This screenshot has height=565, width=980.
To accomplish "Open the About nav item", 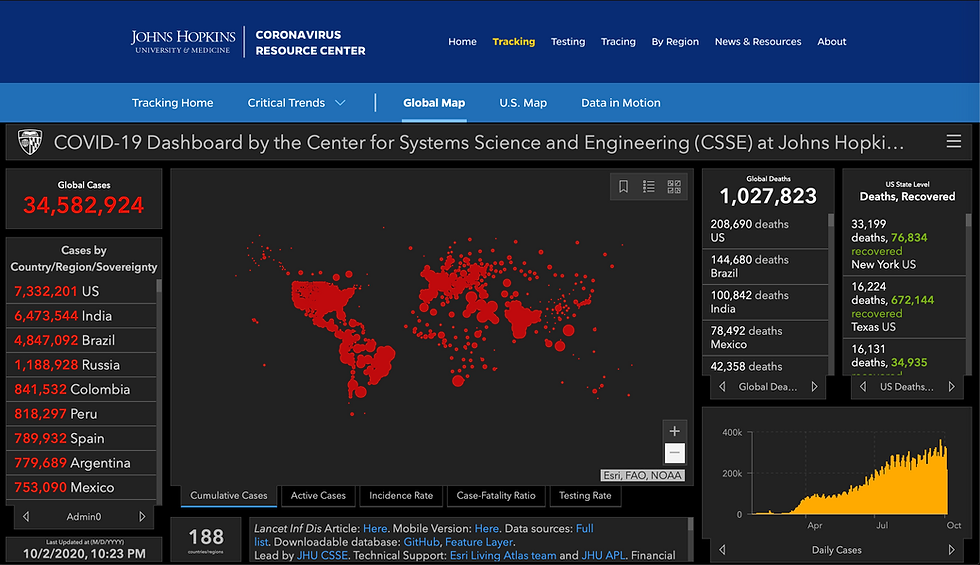I will [831, 41].
